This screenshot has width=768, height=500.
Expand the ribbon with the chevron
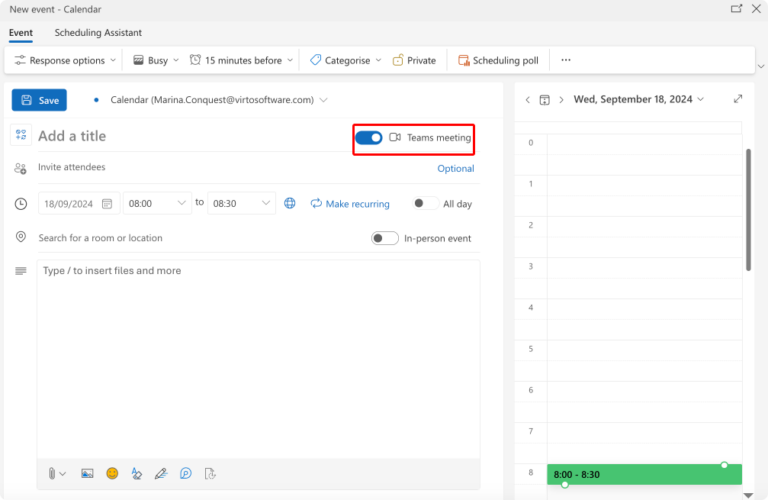(x=761, y=66)
